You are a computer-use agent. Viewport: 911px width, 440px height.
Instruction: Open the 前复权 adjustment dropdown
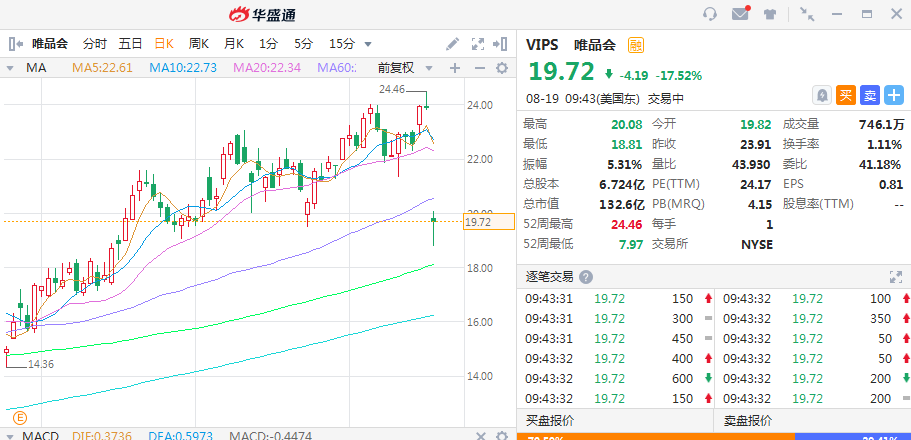(405, 68)
